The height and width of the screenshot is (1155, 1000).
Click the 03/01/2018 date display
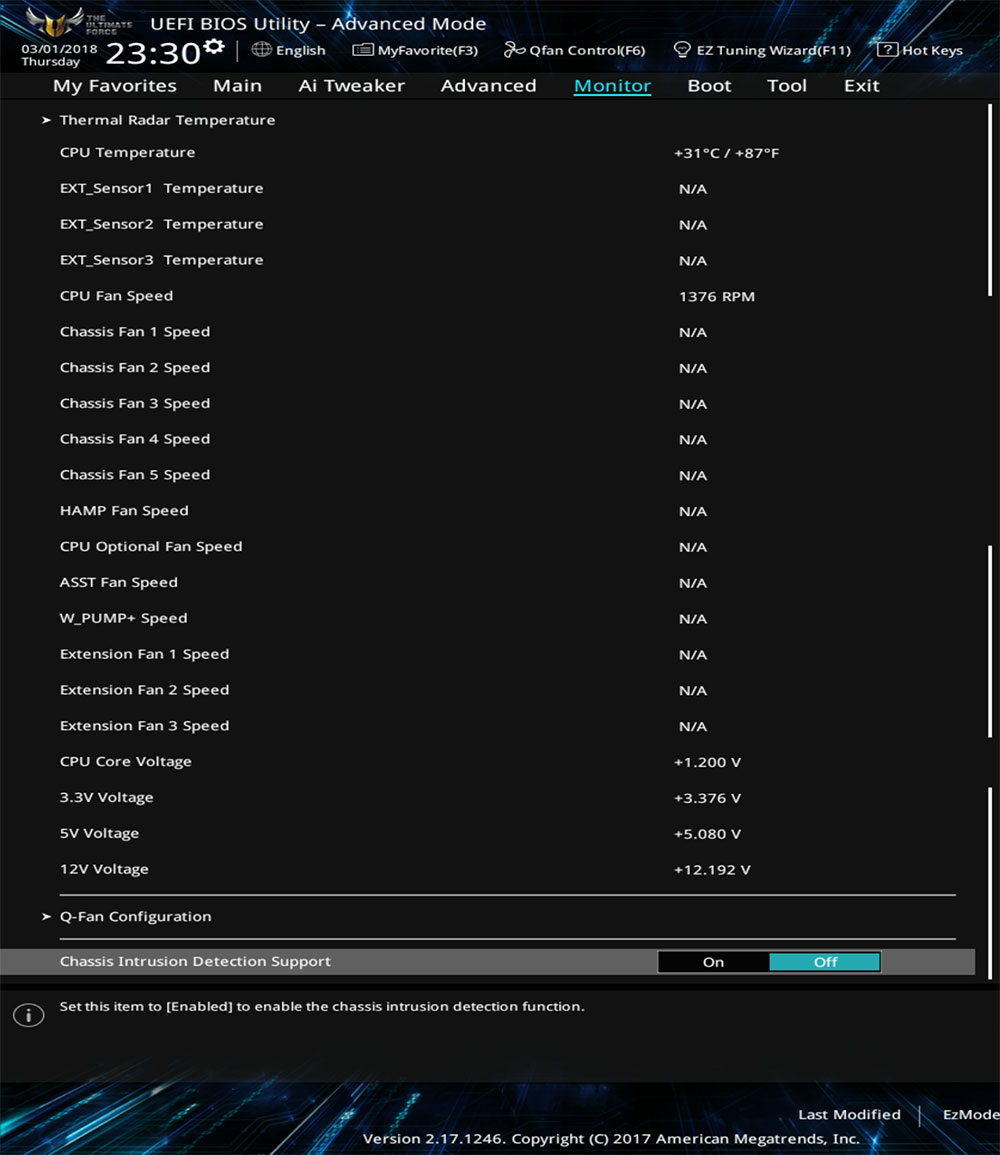[x=59, y=49]
